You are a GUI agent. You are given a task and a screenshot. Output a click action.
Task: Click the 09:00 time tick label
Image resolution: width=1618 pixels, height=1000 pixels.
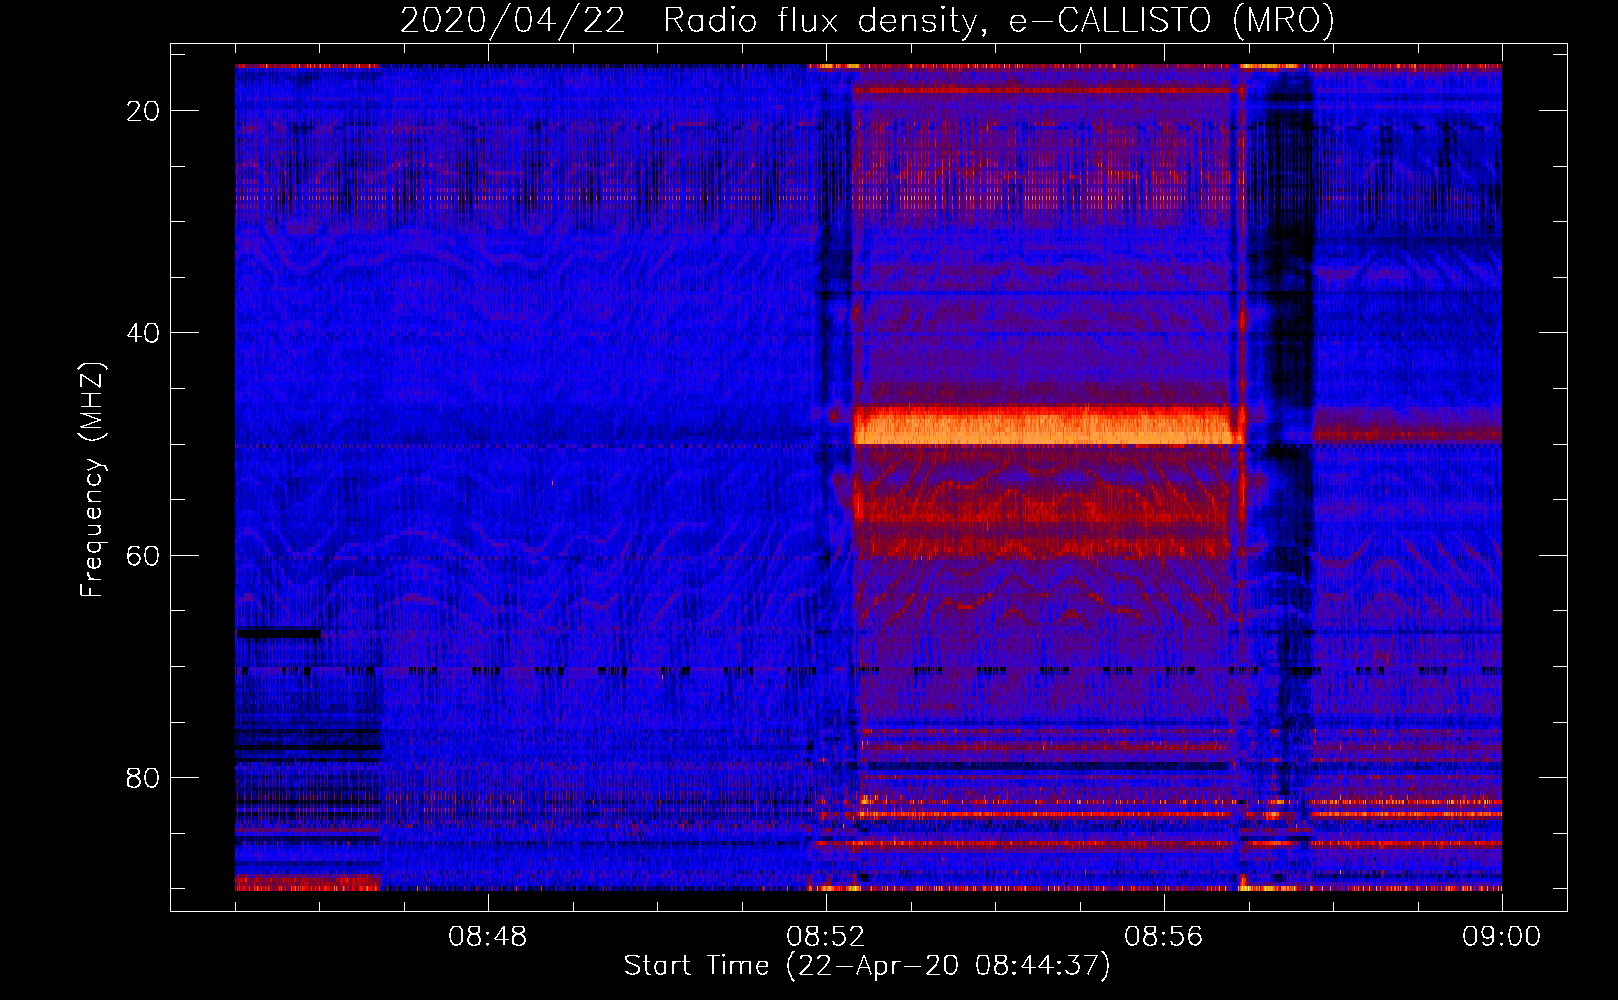(x=1502, y=937)
